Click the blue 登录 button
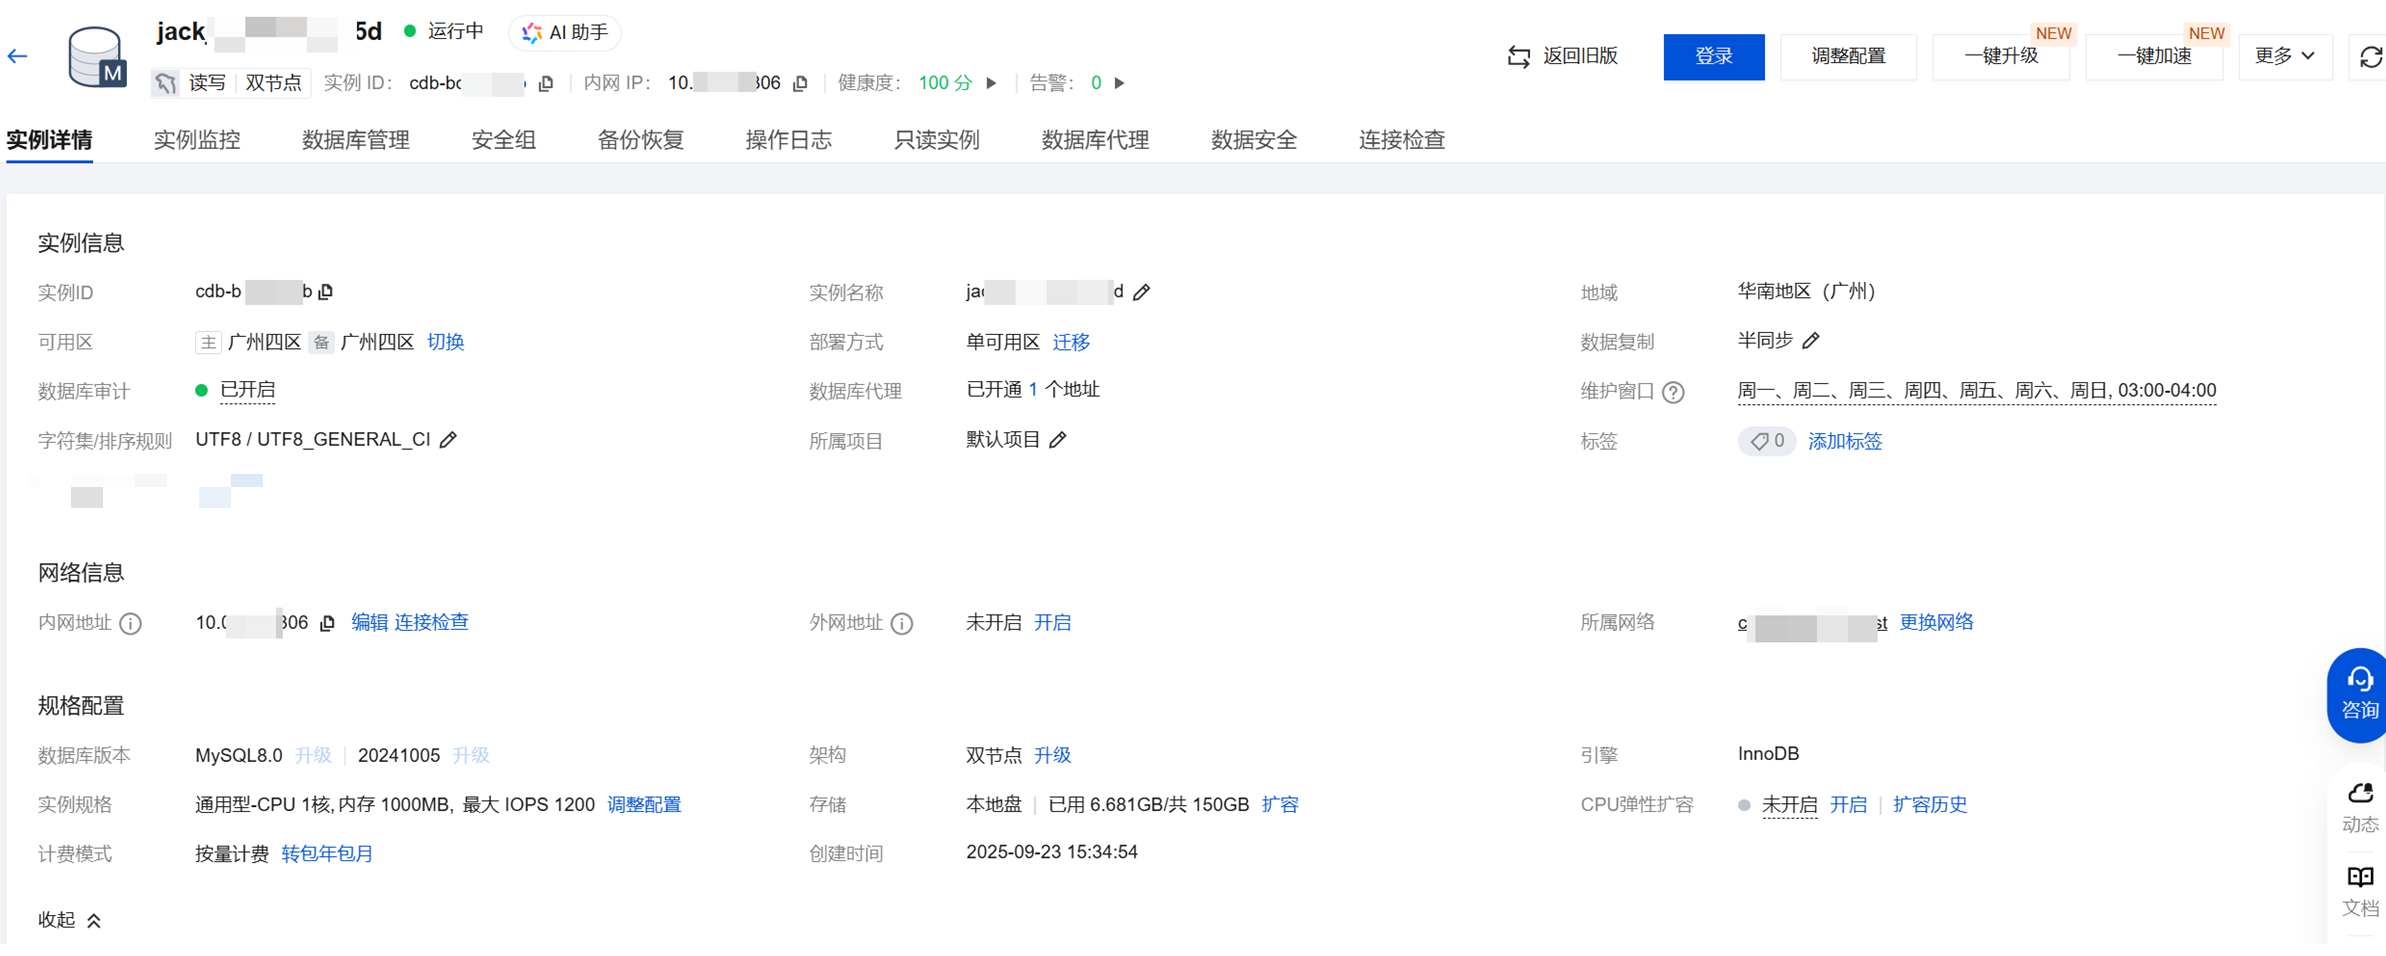The image size is (2386, 956). (1713, 56)
